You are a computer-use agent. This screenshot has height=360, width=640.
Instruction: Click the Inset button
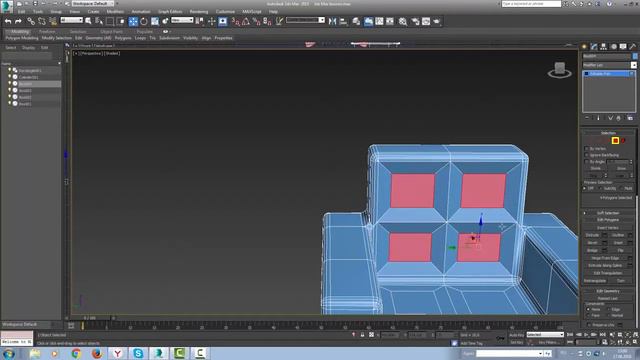[x=618, y=242]
